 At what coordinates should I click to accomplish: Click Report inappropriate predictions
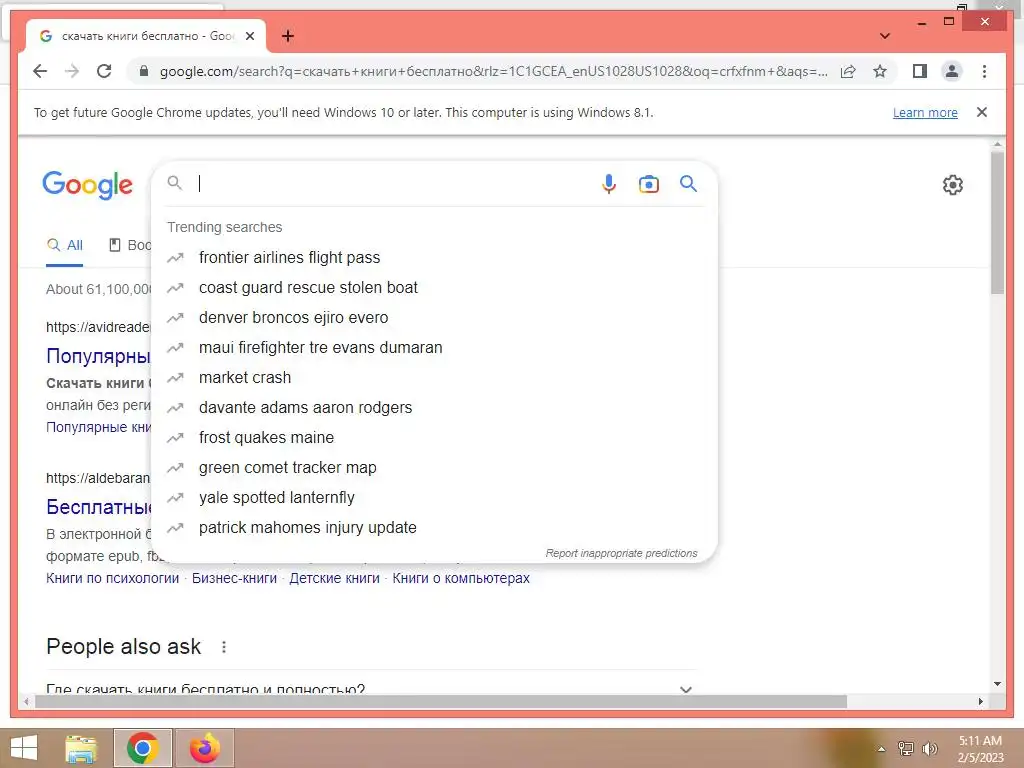(x=622, y=553)
